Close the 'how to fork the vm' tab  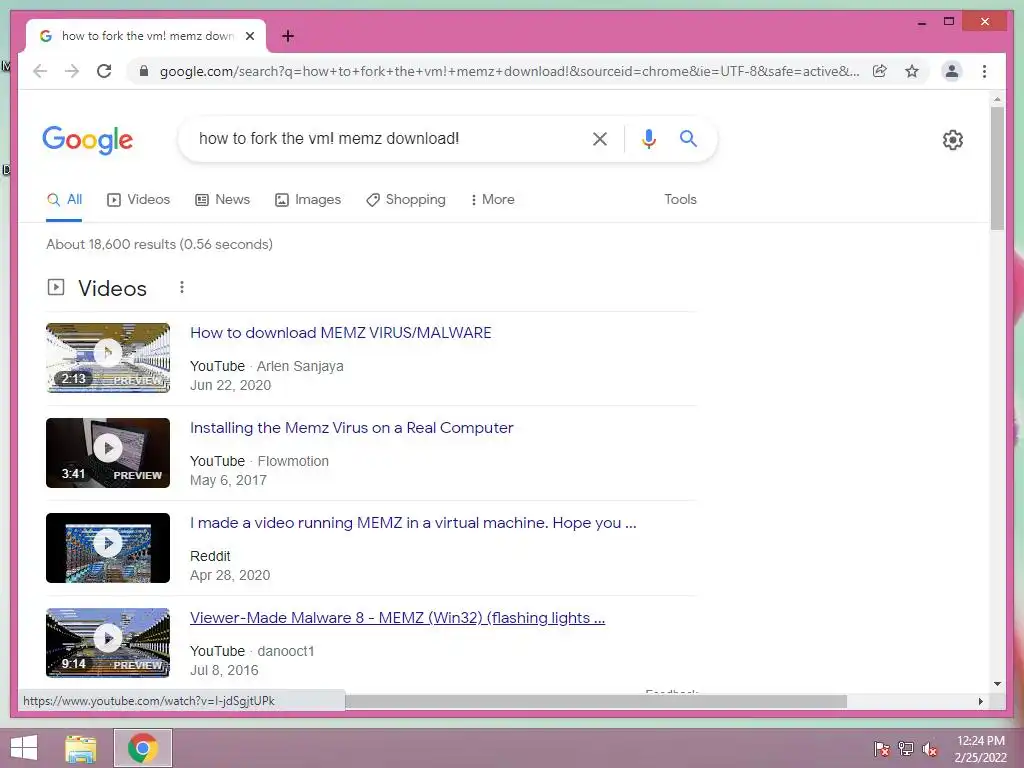pyautogui.click(x=249, y=36)
